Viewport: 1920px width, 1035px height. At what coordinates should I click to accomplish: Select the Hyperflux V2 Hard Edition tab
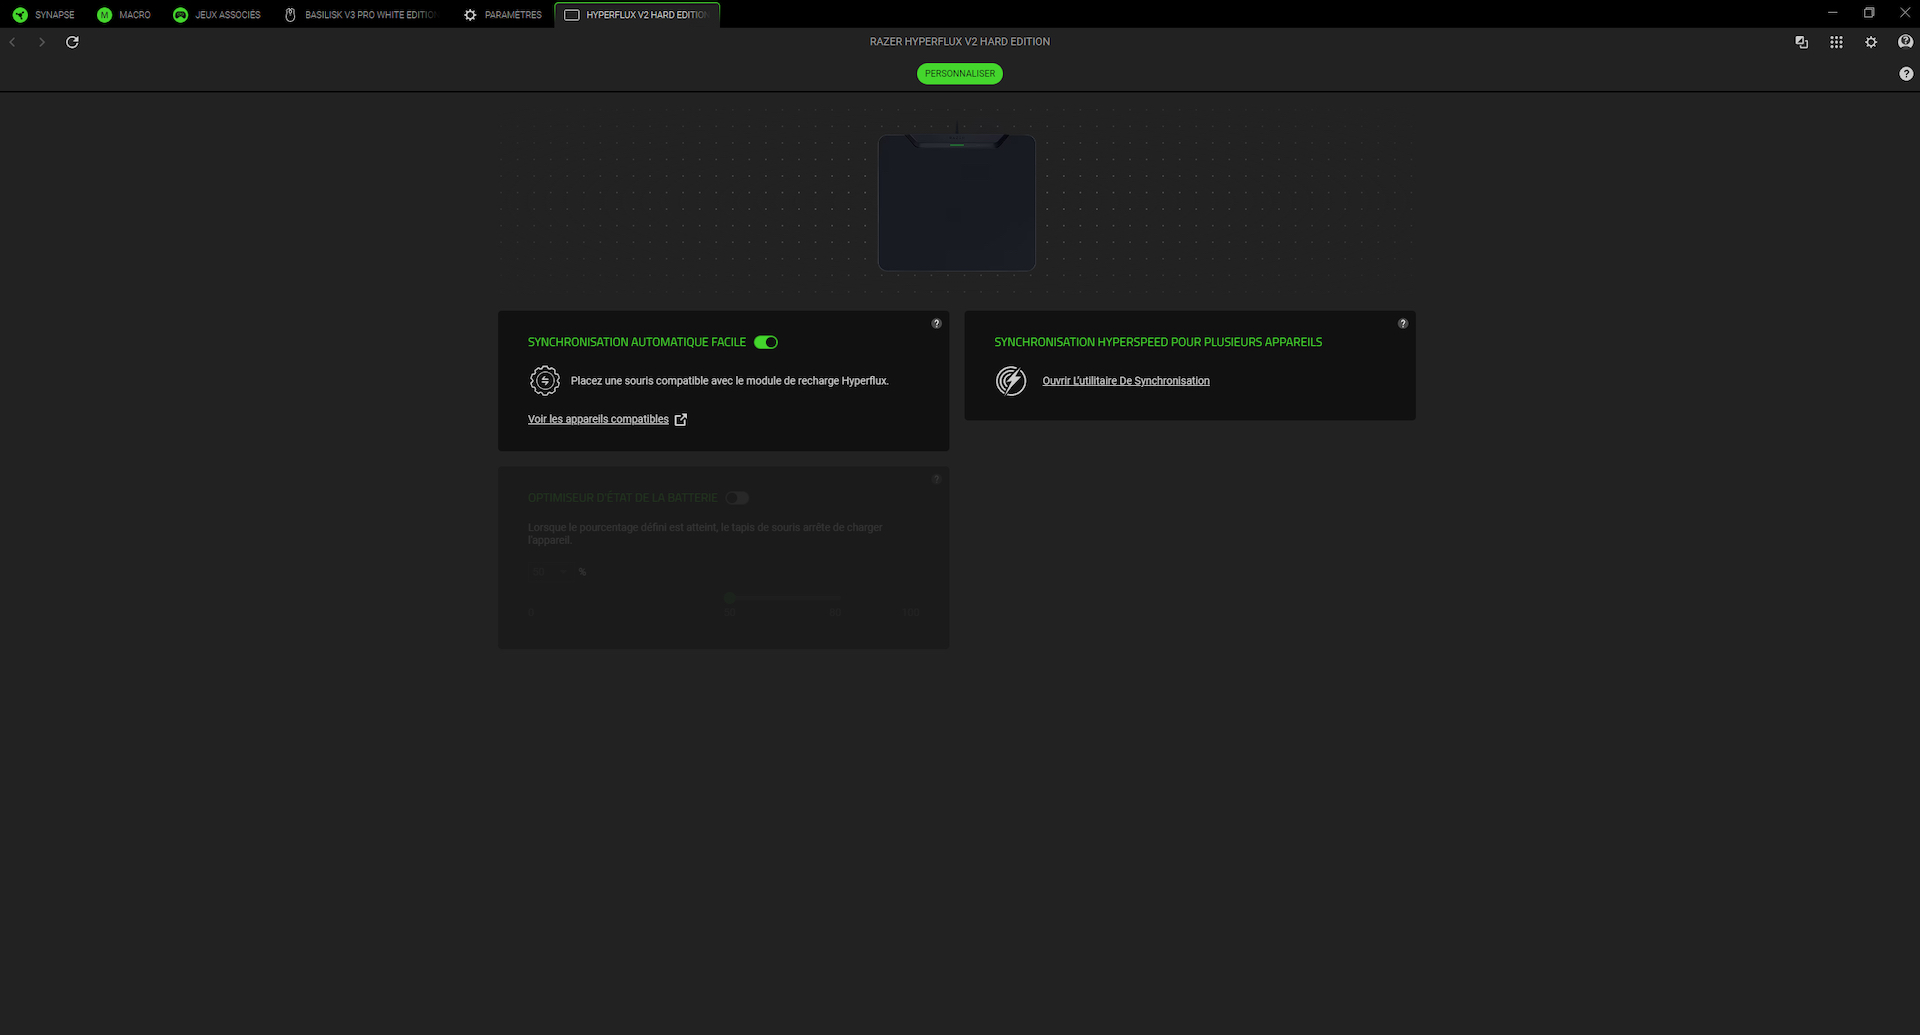point(637,15)
